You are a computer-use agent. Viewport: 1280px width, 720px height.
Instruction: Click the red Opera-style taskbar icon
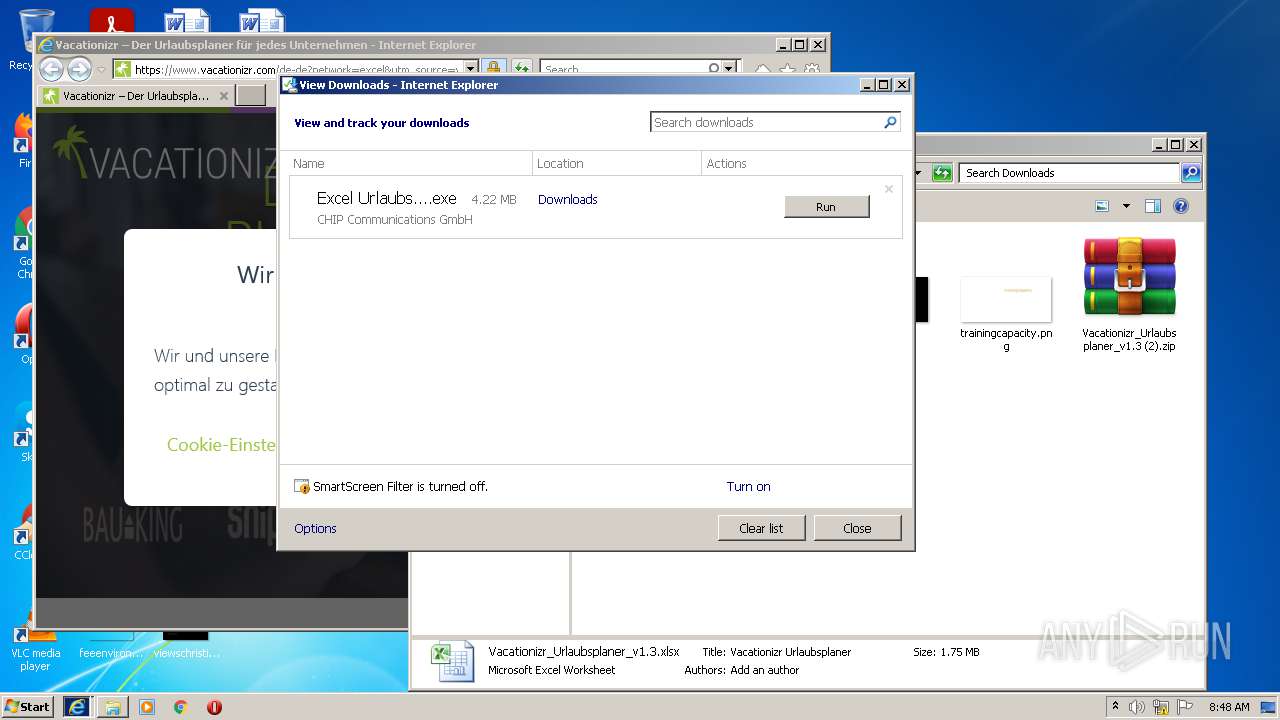[214, 707]
